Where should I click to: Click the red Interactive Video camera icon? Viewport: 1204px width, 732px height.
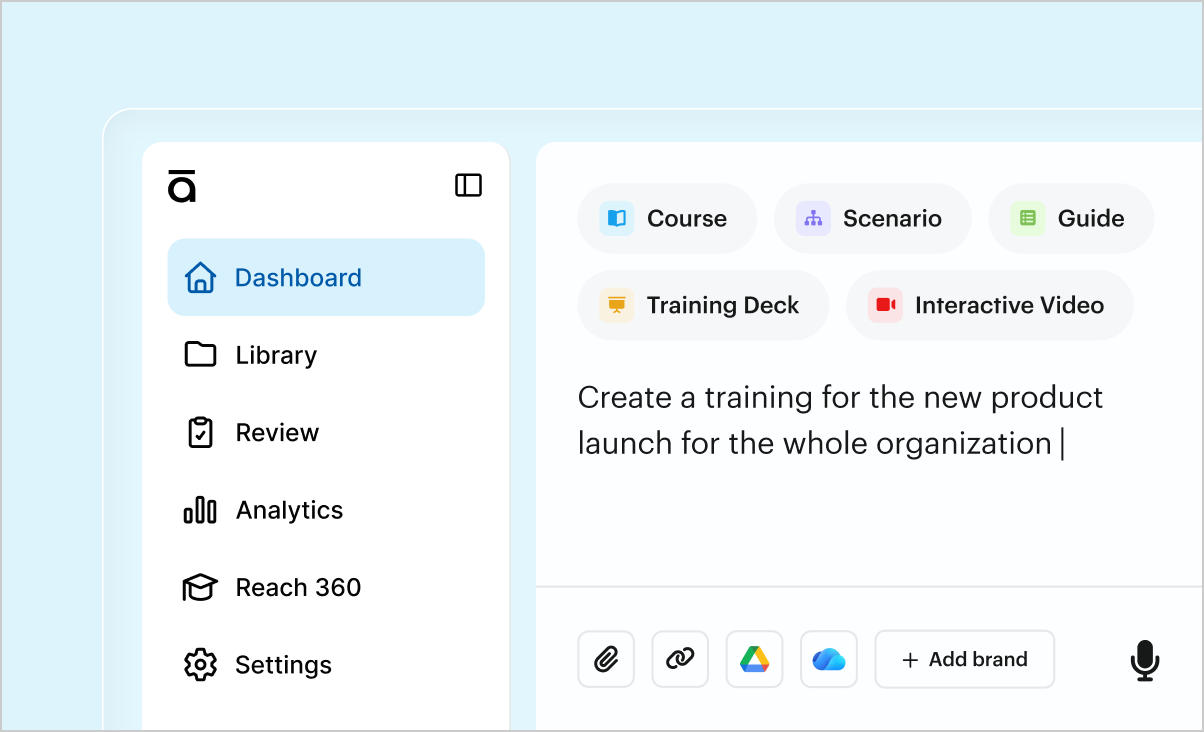coord(885,305)
